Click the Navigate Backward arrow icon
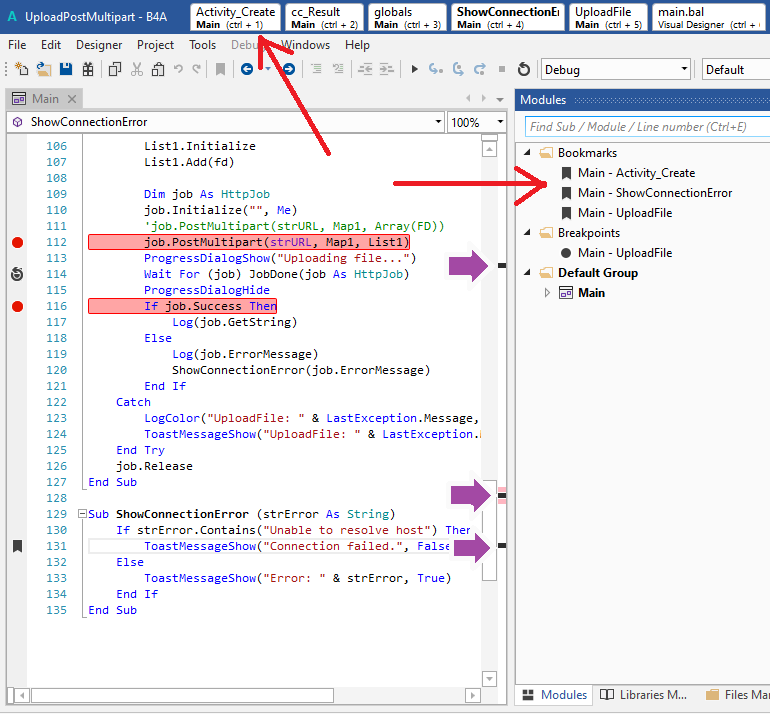Image resolution: width=770 pixels, height=714 pixels. [x=247, y=69]
